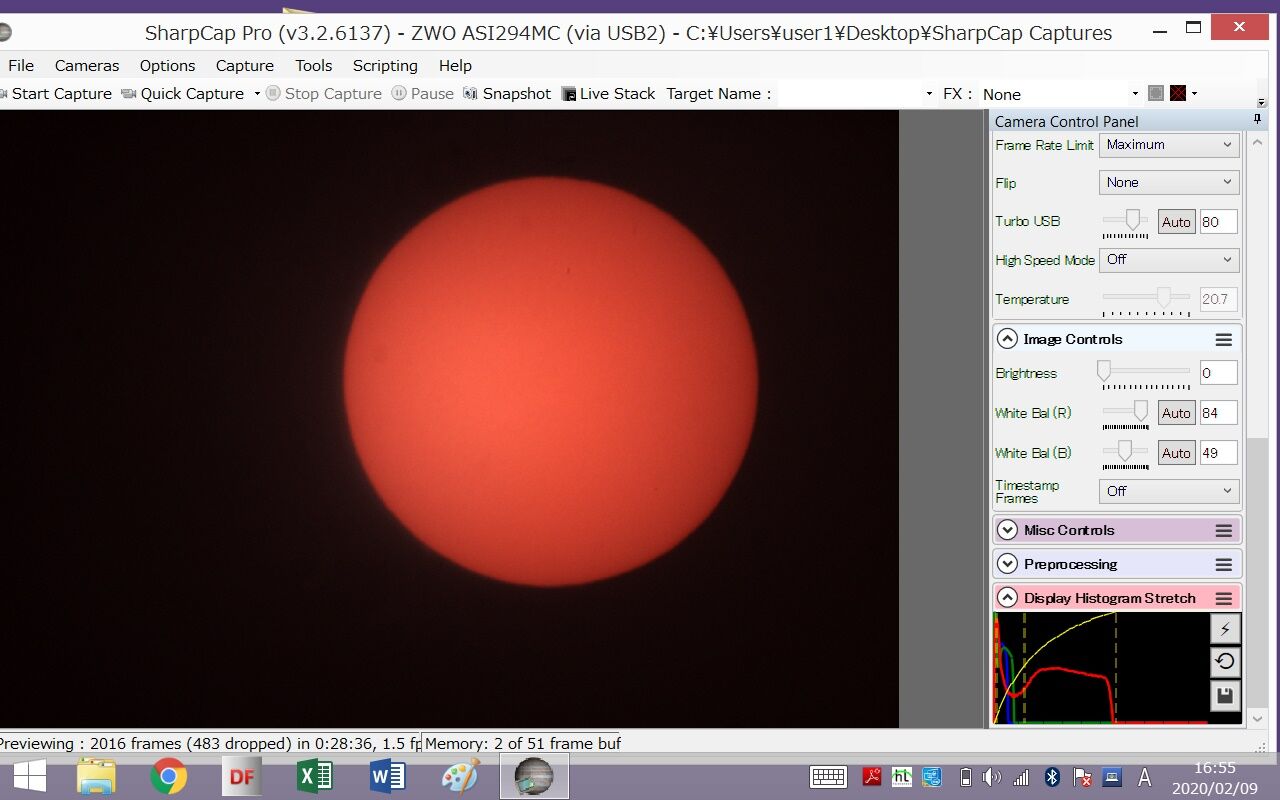Click the Adobe Acrobat tray icon
Screen dimensions: 1280x800
click(x=872, y=777)
